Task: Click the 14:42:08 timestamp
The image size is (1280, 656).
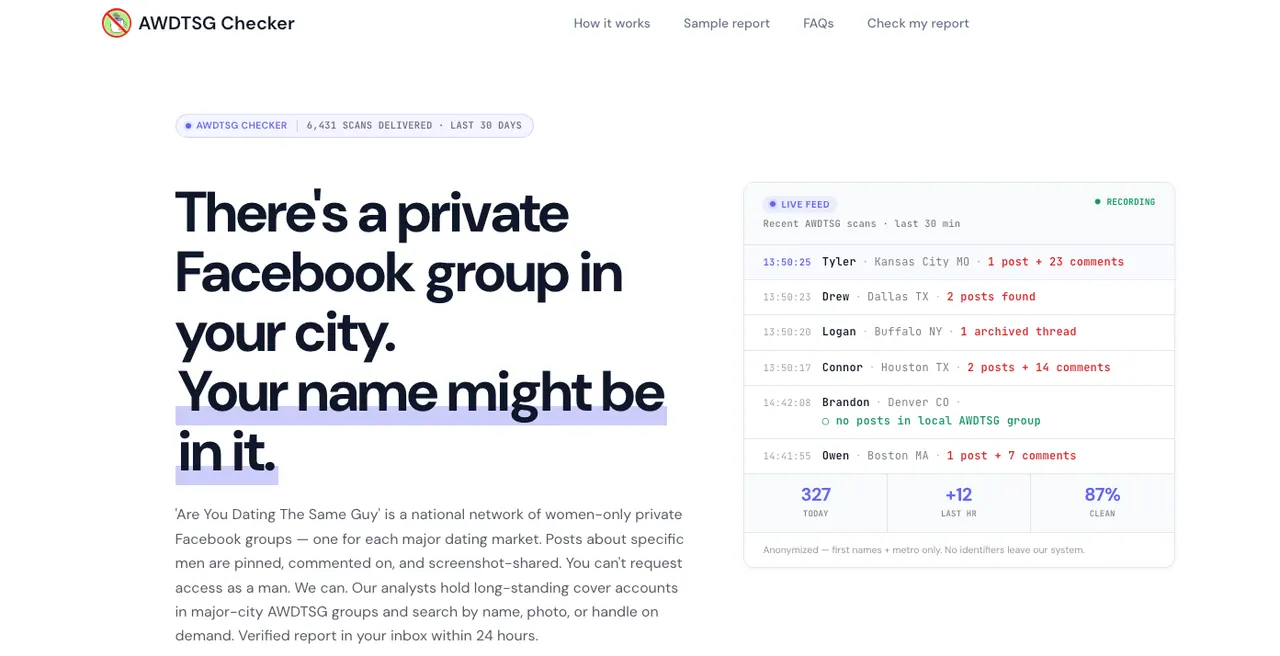Action: click(x=787, y=403)
